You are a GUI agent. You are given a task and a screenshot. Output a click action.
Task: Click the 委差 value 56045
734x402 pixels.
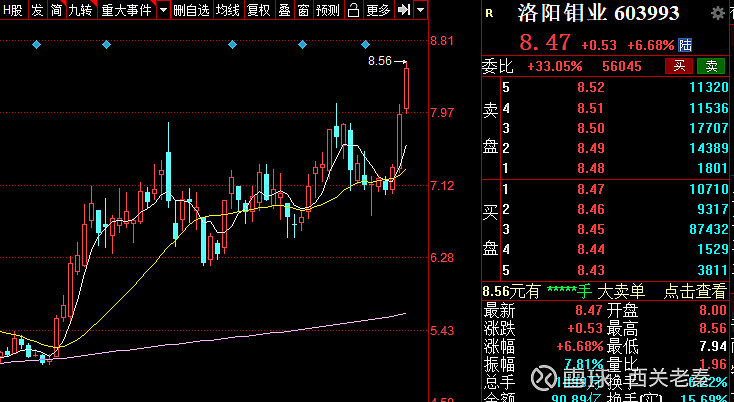(622, 66)
